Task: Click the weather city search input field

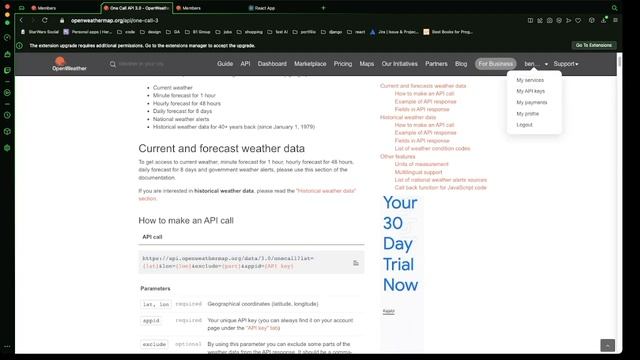Action: [141, 64]
